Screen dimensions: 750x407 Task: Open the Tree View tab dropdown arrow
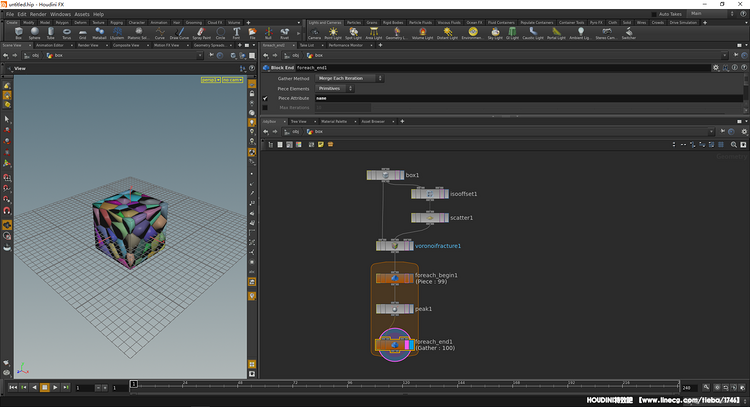click(315, 121)
